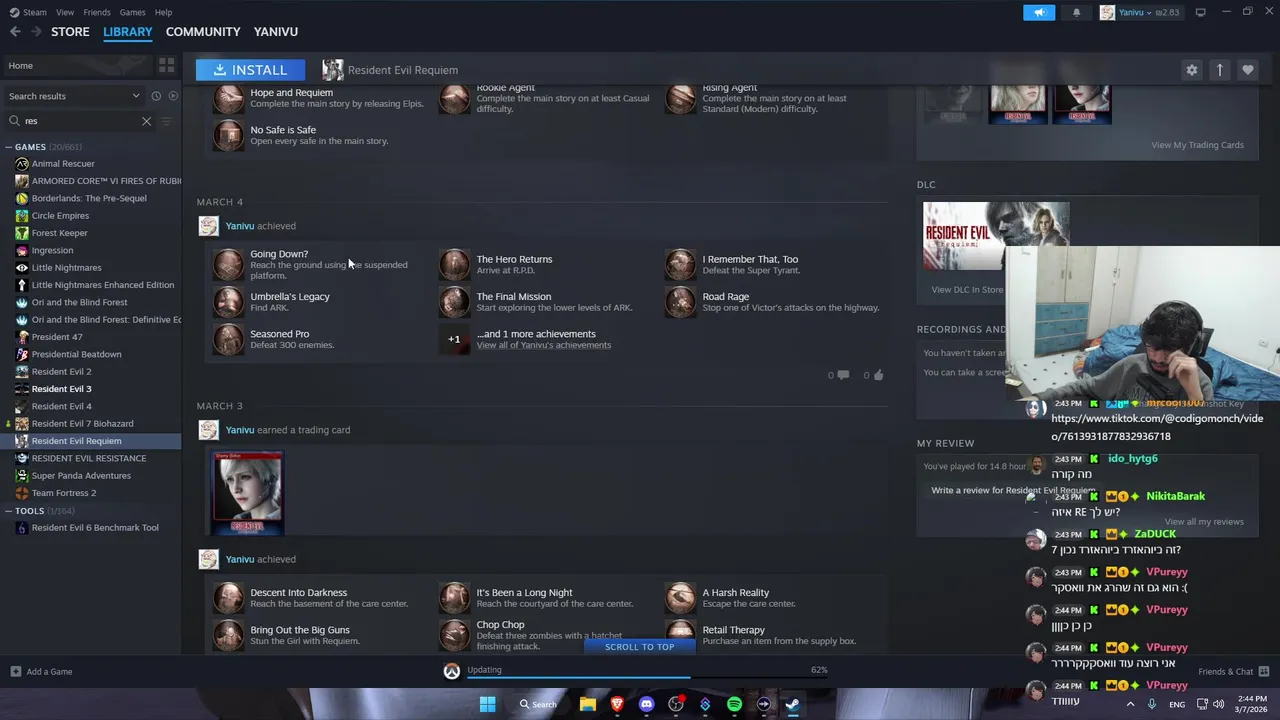Click SCROLL TO TOP button
This screenshot has width=1280, height=720.
click(x=639, y=647)
